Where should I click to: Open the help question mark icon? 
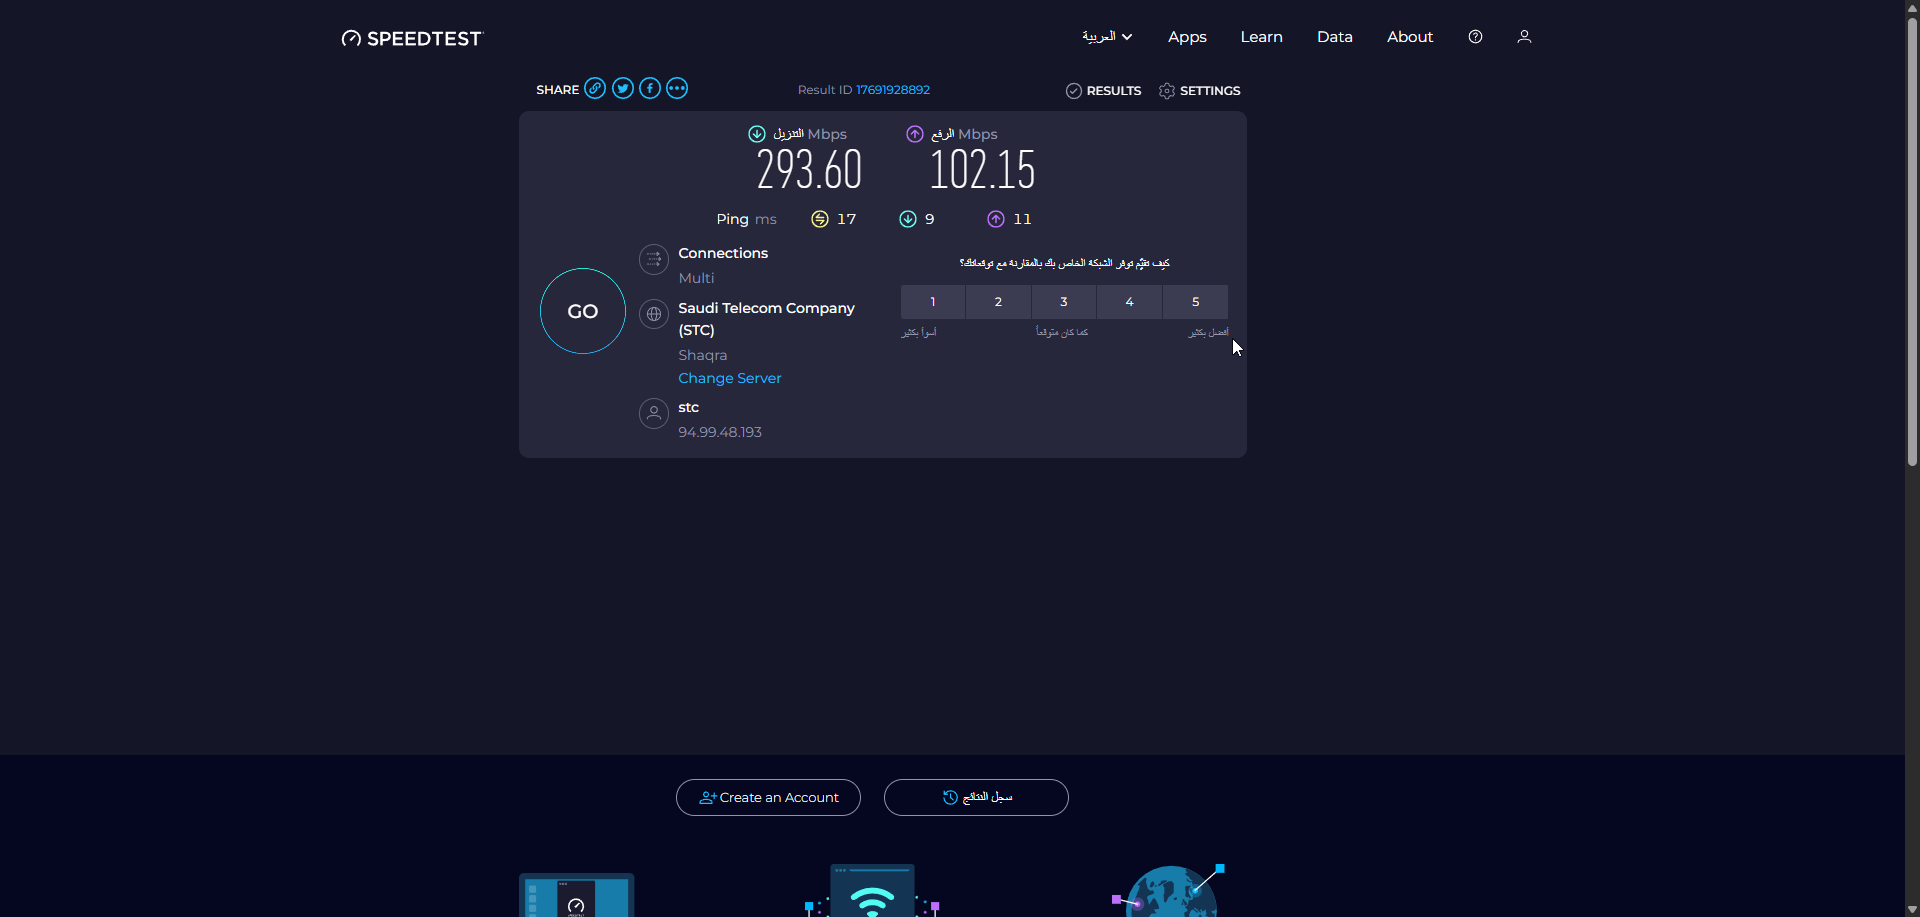(1475, 36)
